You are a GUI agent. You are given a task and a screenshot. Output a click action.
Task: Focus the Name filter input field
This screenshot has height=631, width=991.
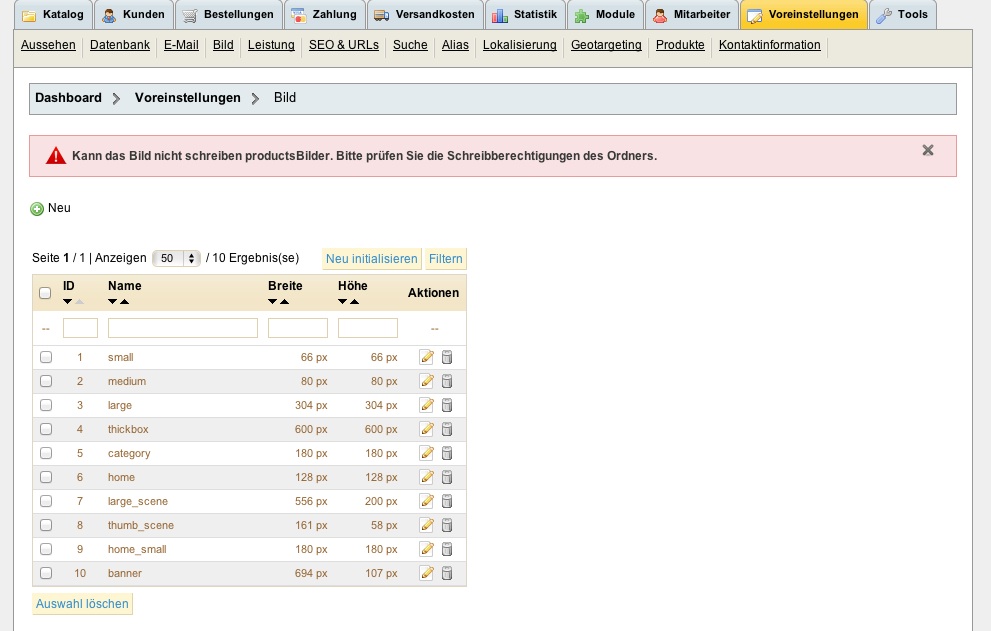coord(183,328)
